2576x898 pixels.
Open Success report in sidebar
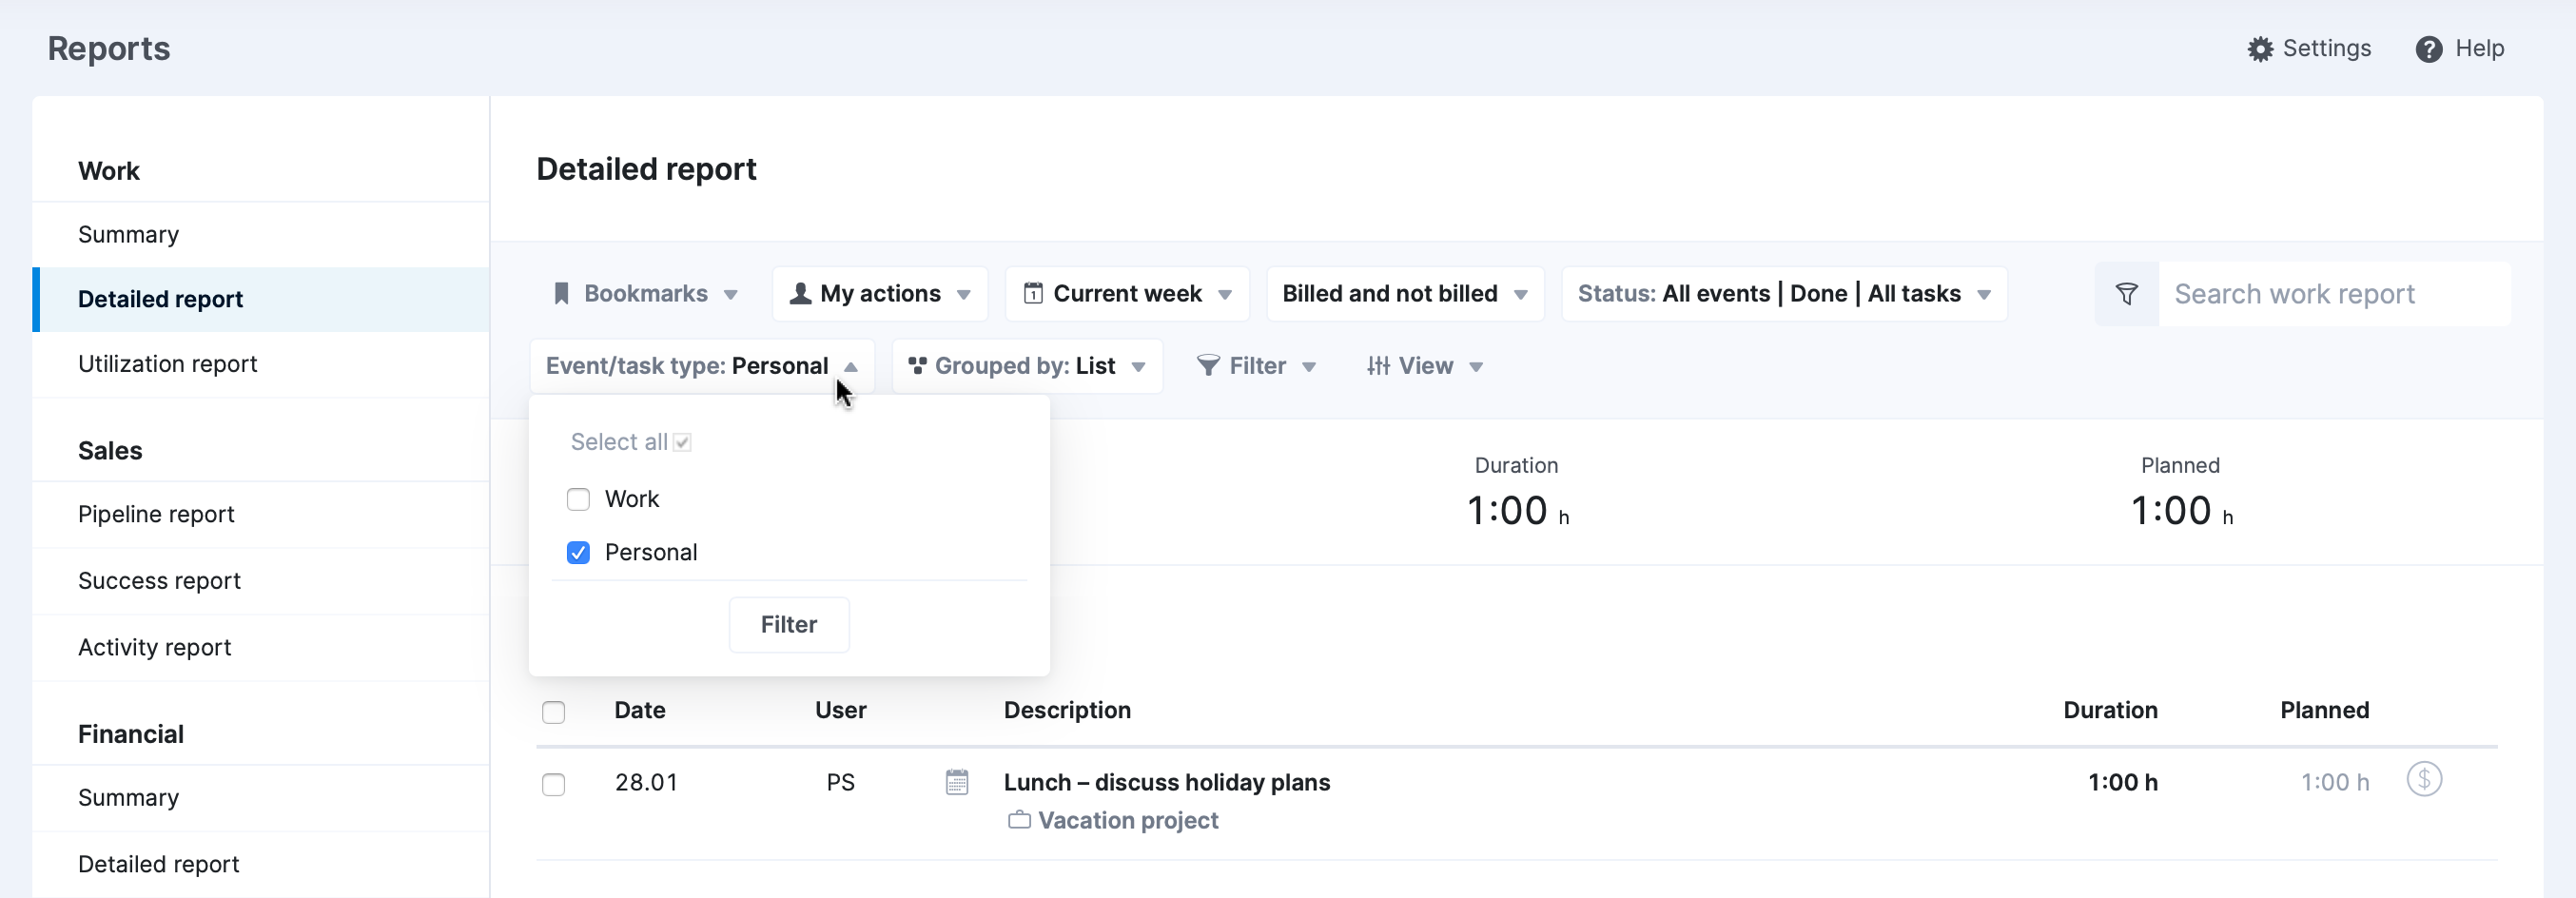coord(260,581)
